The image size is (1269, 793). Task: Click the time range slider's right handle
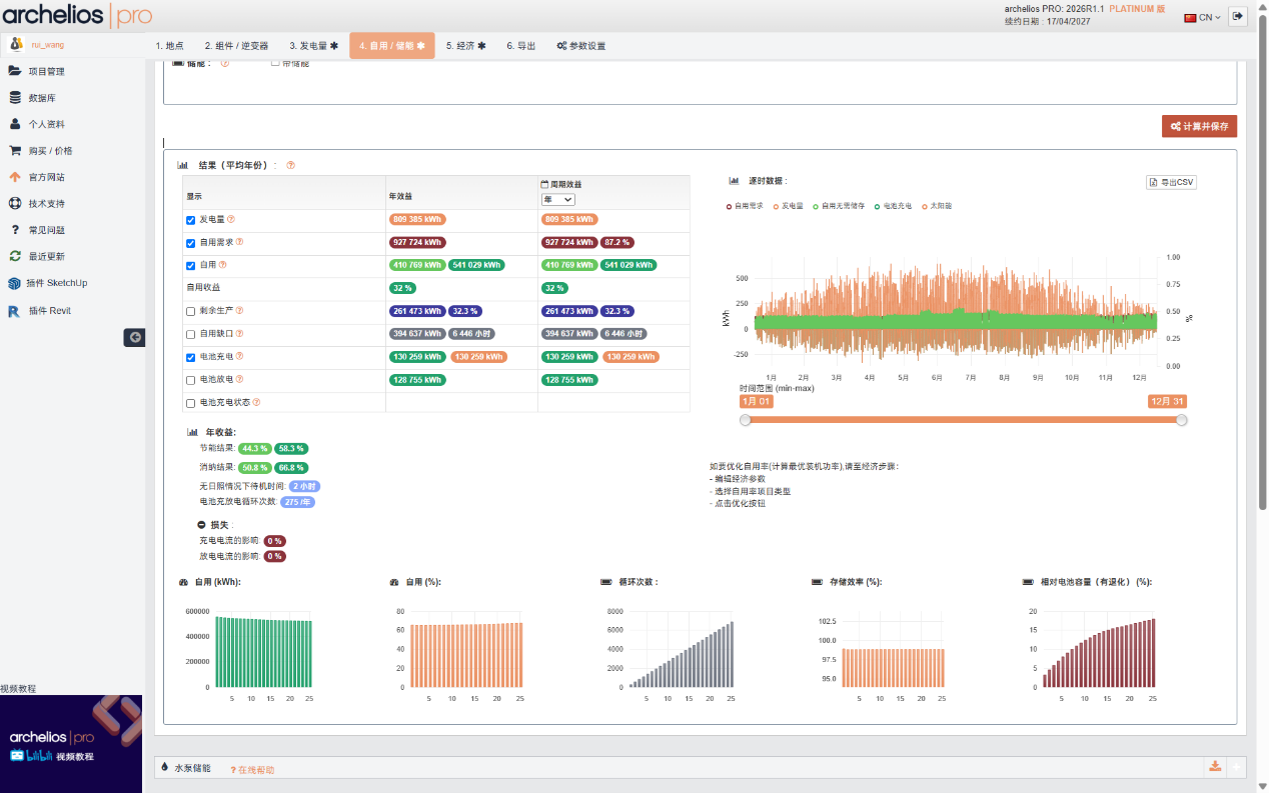click(1182, 421)
